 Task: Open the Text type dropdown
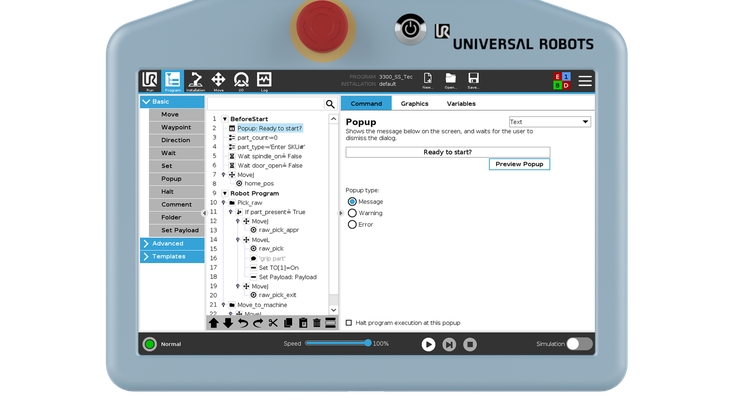(x=549, y=122)
